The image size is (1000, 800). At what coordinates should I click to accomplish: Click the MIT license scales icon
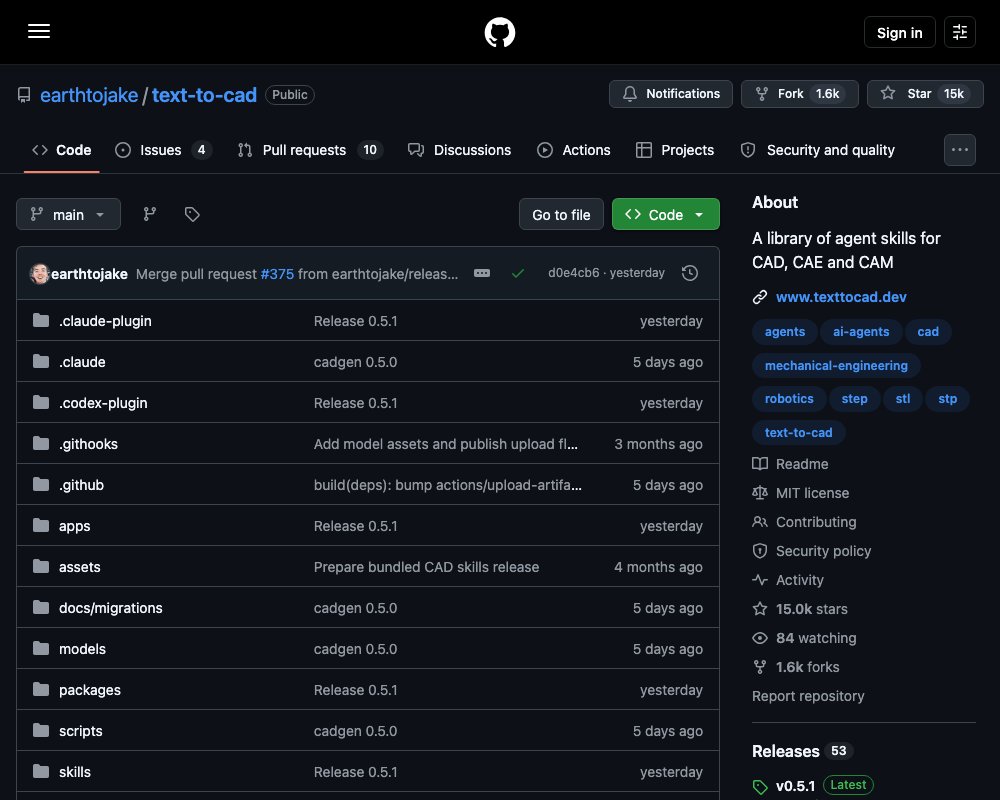(760, 493)
